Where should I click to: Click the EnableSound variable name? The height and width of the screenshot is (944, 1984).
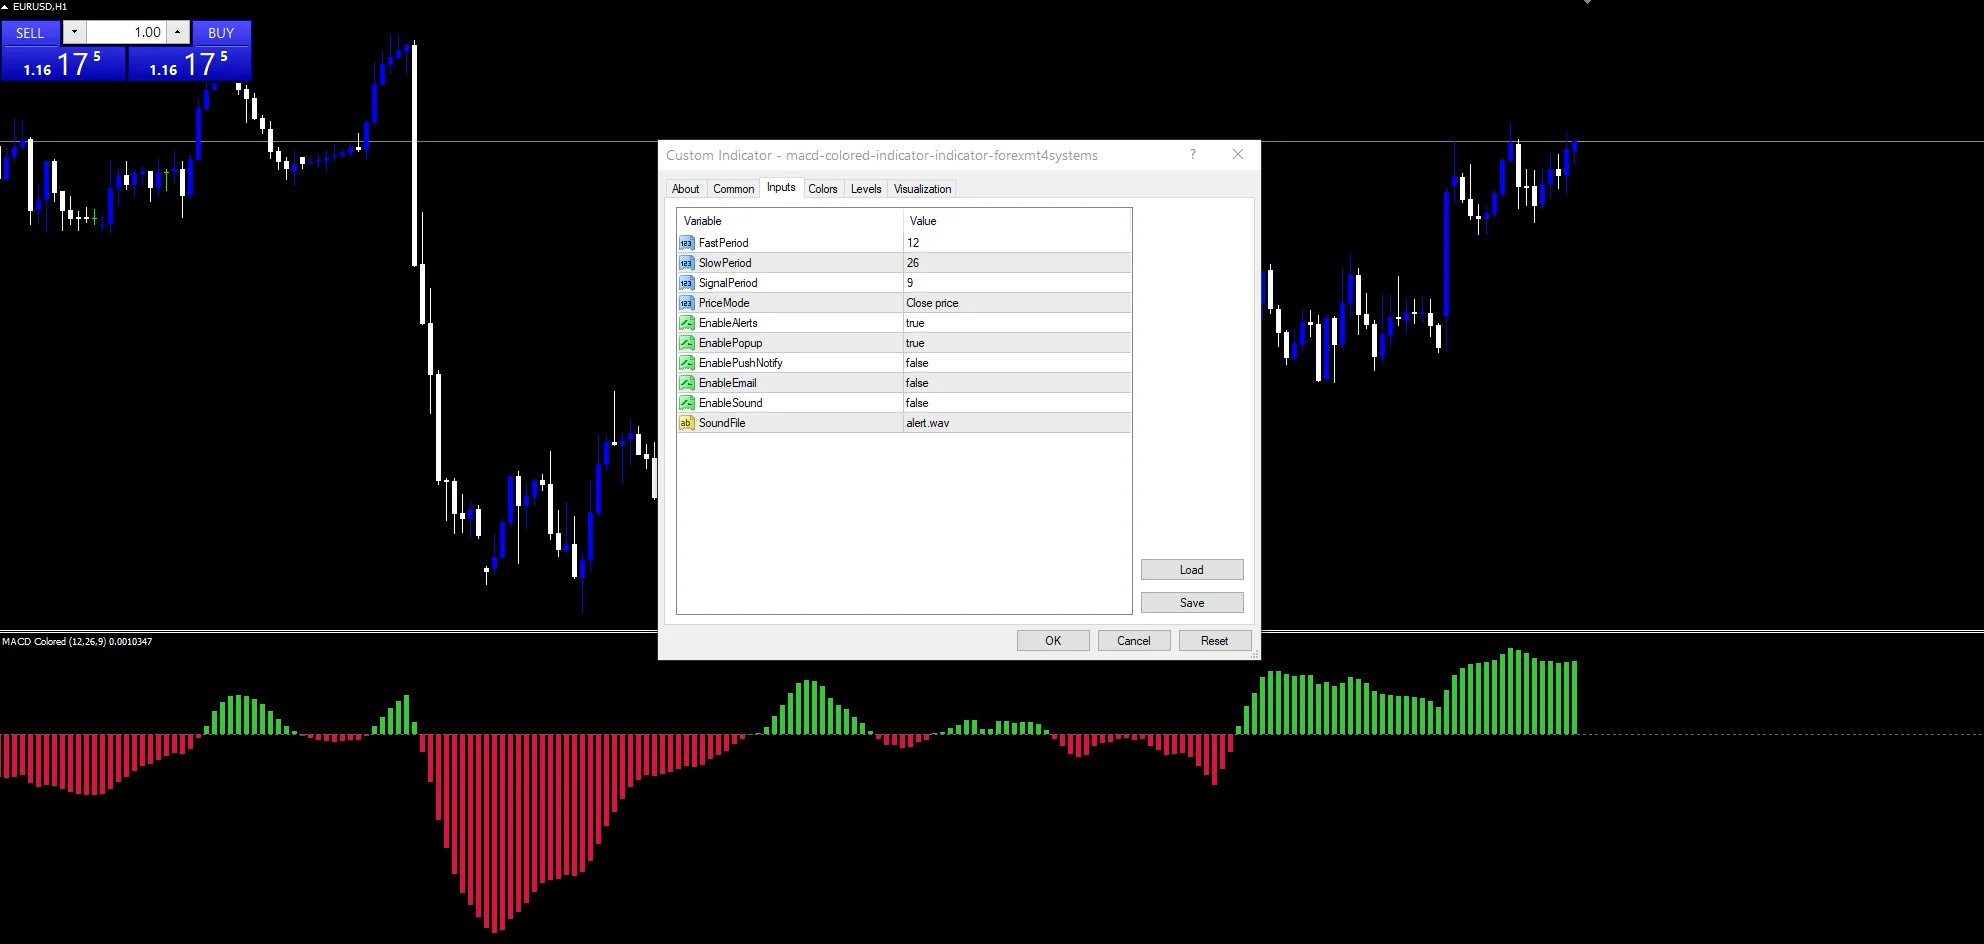point(730,403)
